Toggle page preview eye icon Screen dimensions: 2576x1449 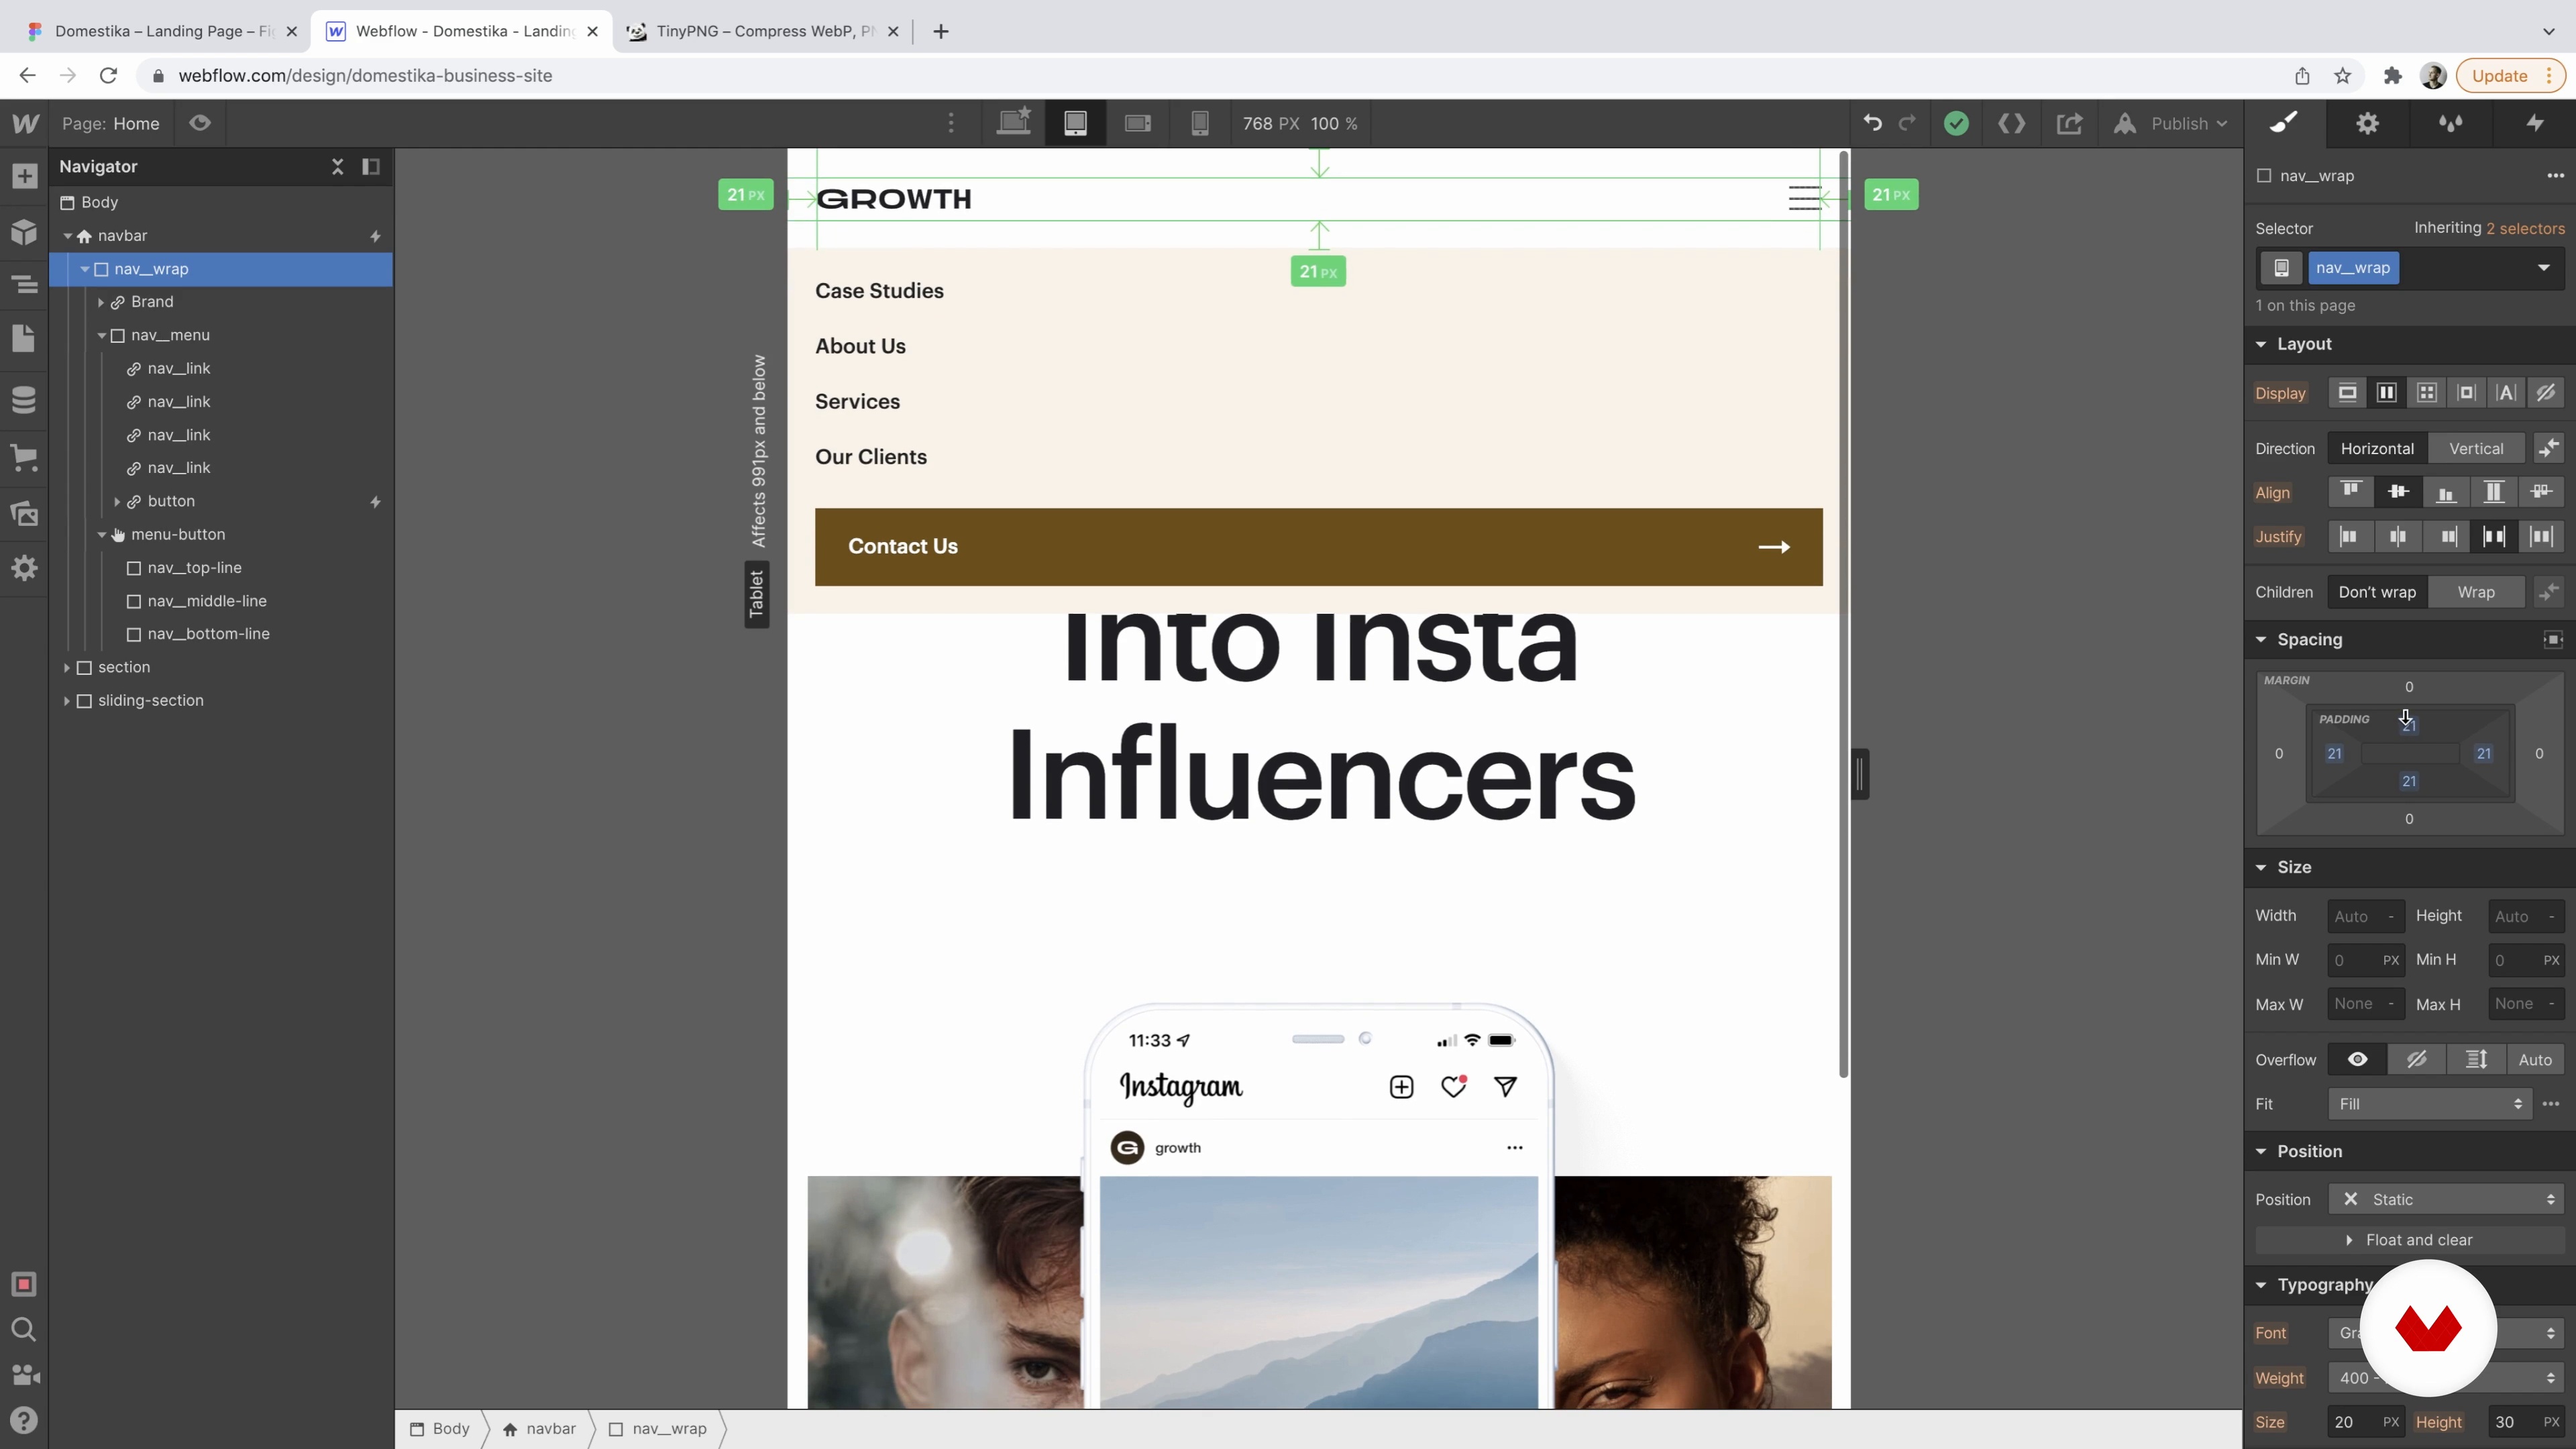point(200,123)
